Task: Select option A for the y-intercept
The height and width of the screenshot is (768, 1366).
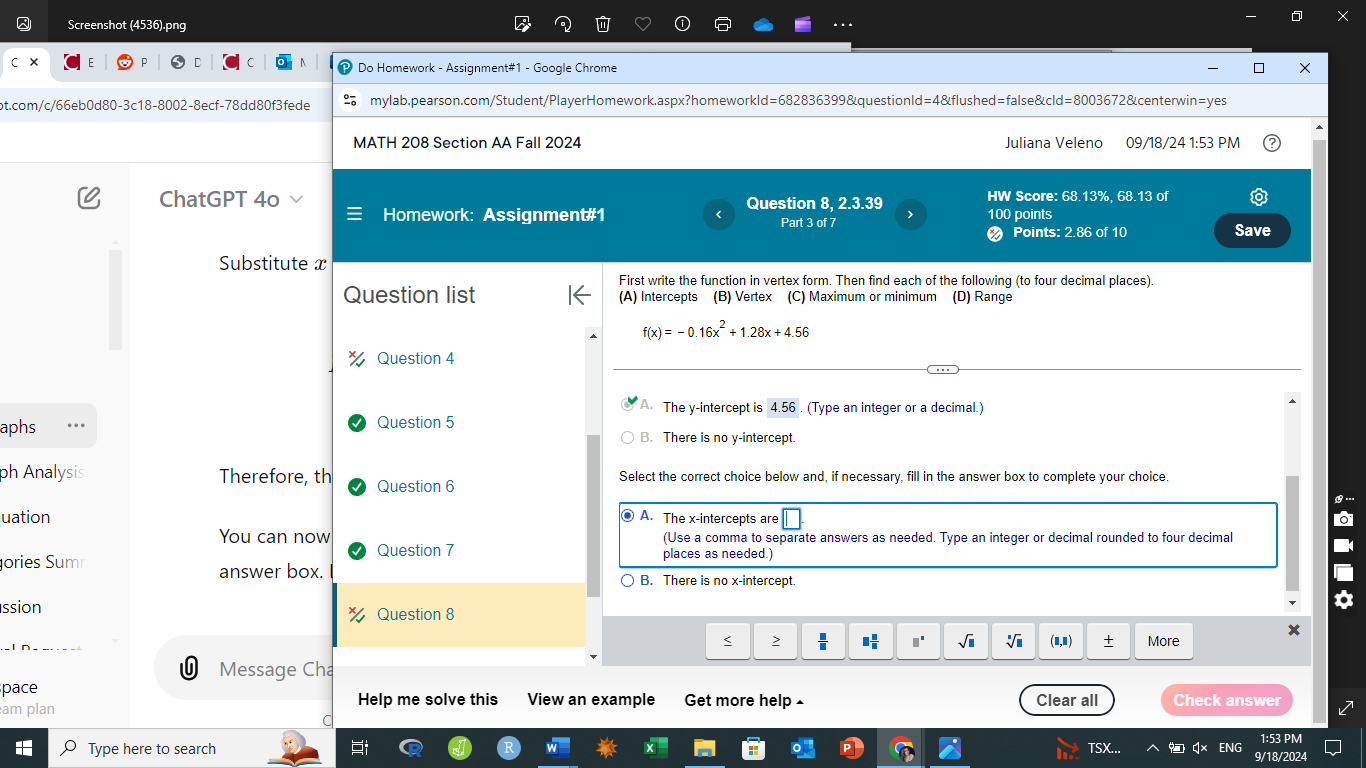Action: point(628,404)
